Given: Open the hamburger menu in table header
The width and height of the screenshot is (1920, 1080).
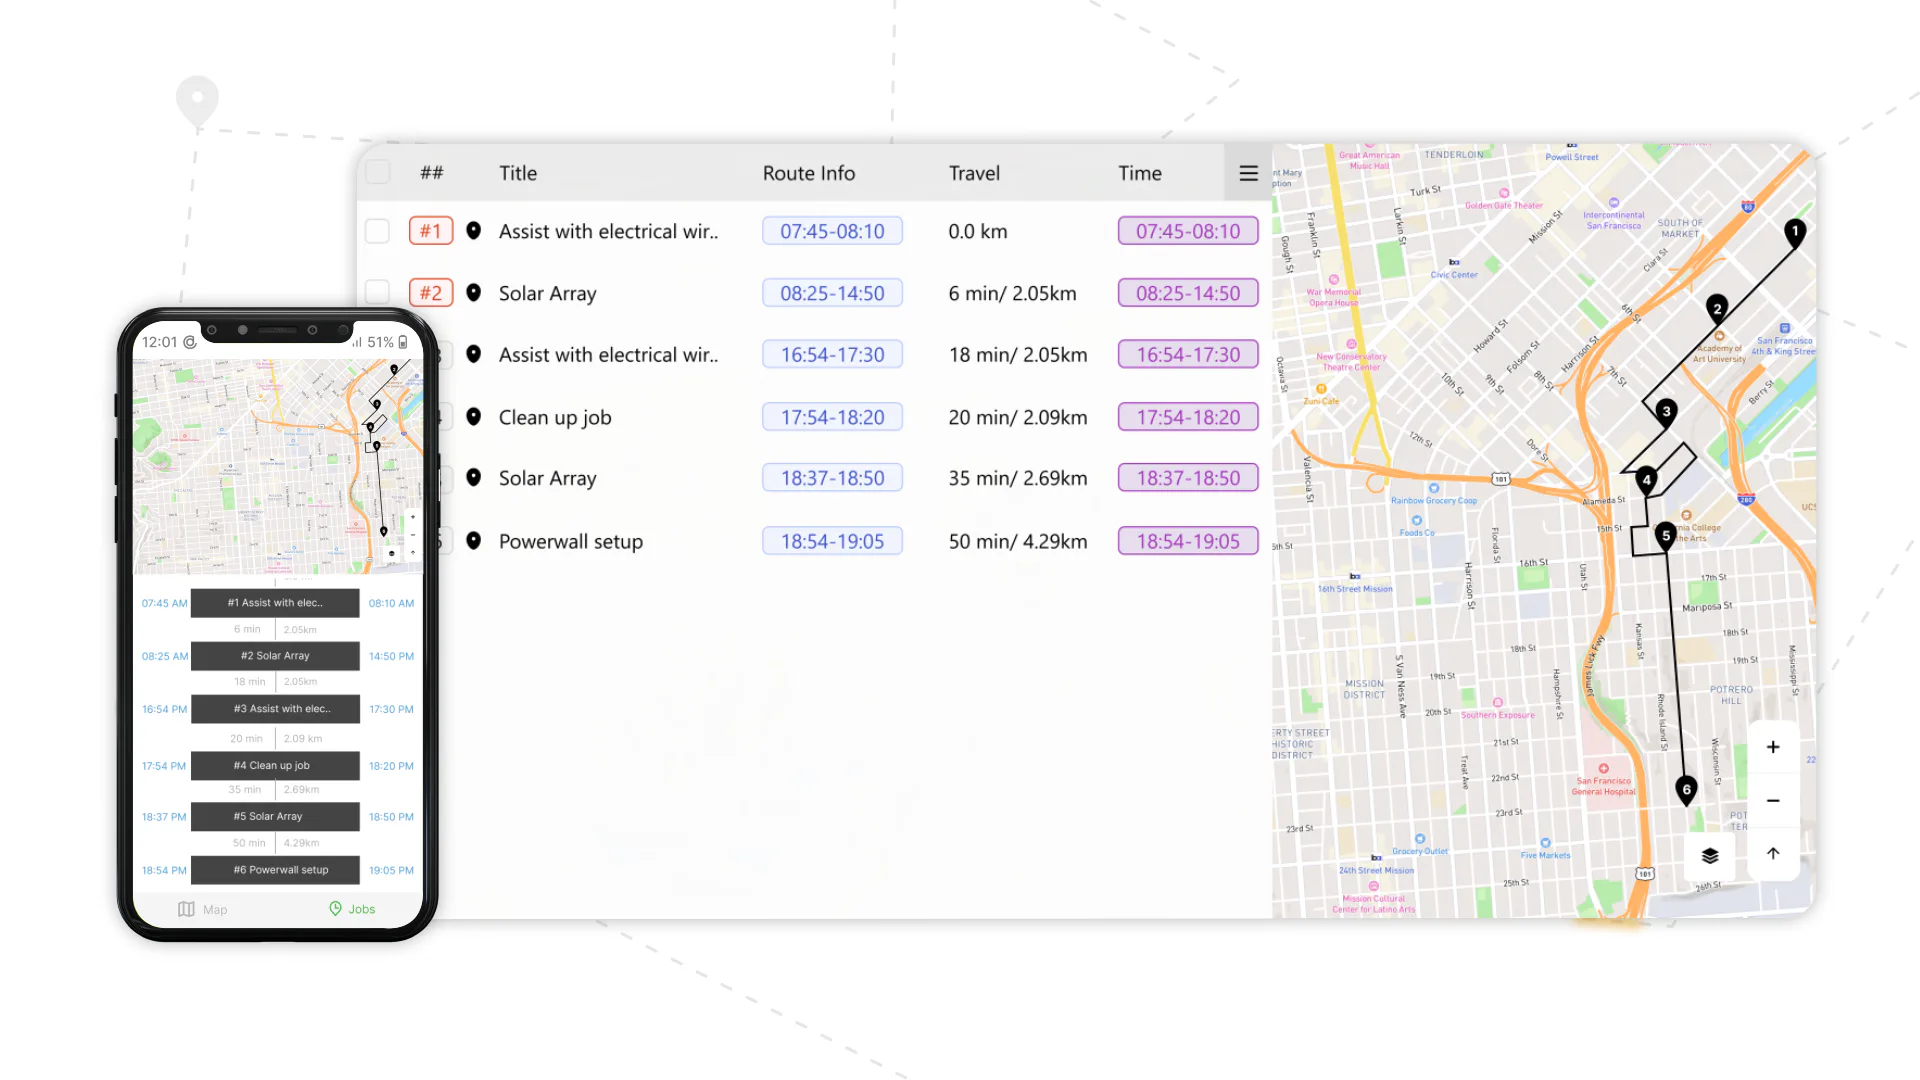Looking at the screenshot, I should pyautogui.click(x=1248, y=173).
